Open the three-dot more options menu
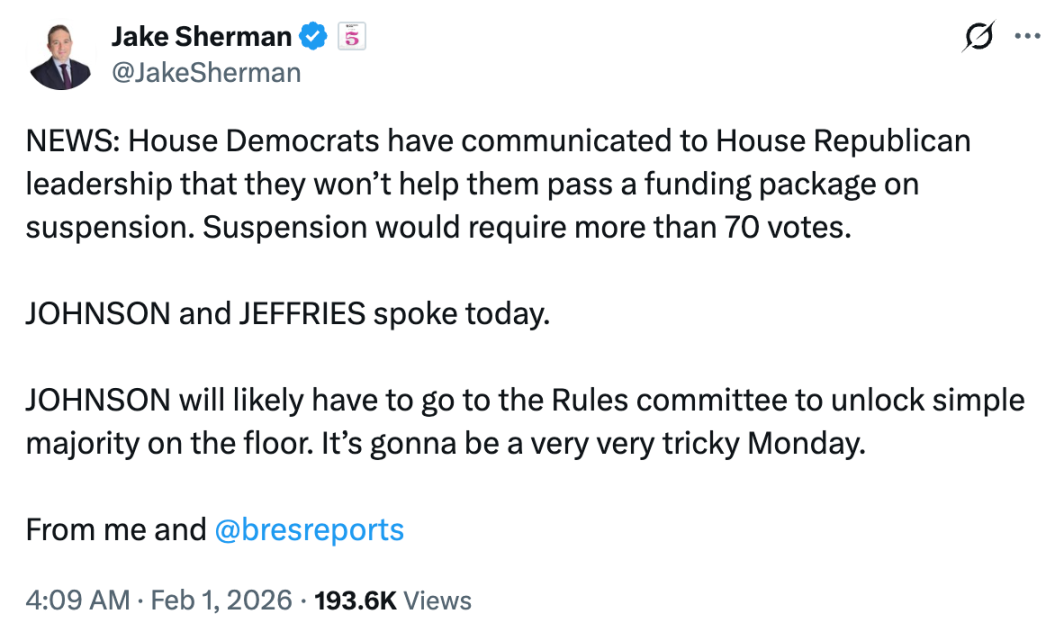 pos(1027,35)
